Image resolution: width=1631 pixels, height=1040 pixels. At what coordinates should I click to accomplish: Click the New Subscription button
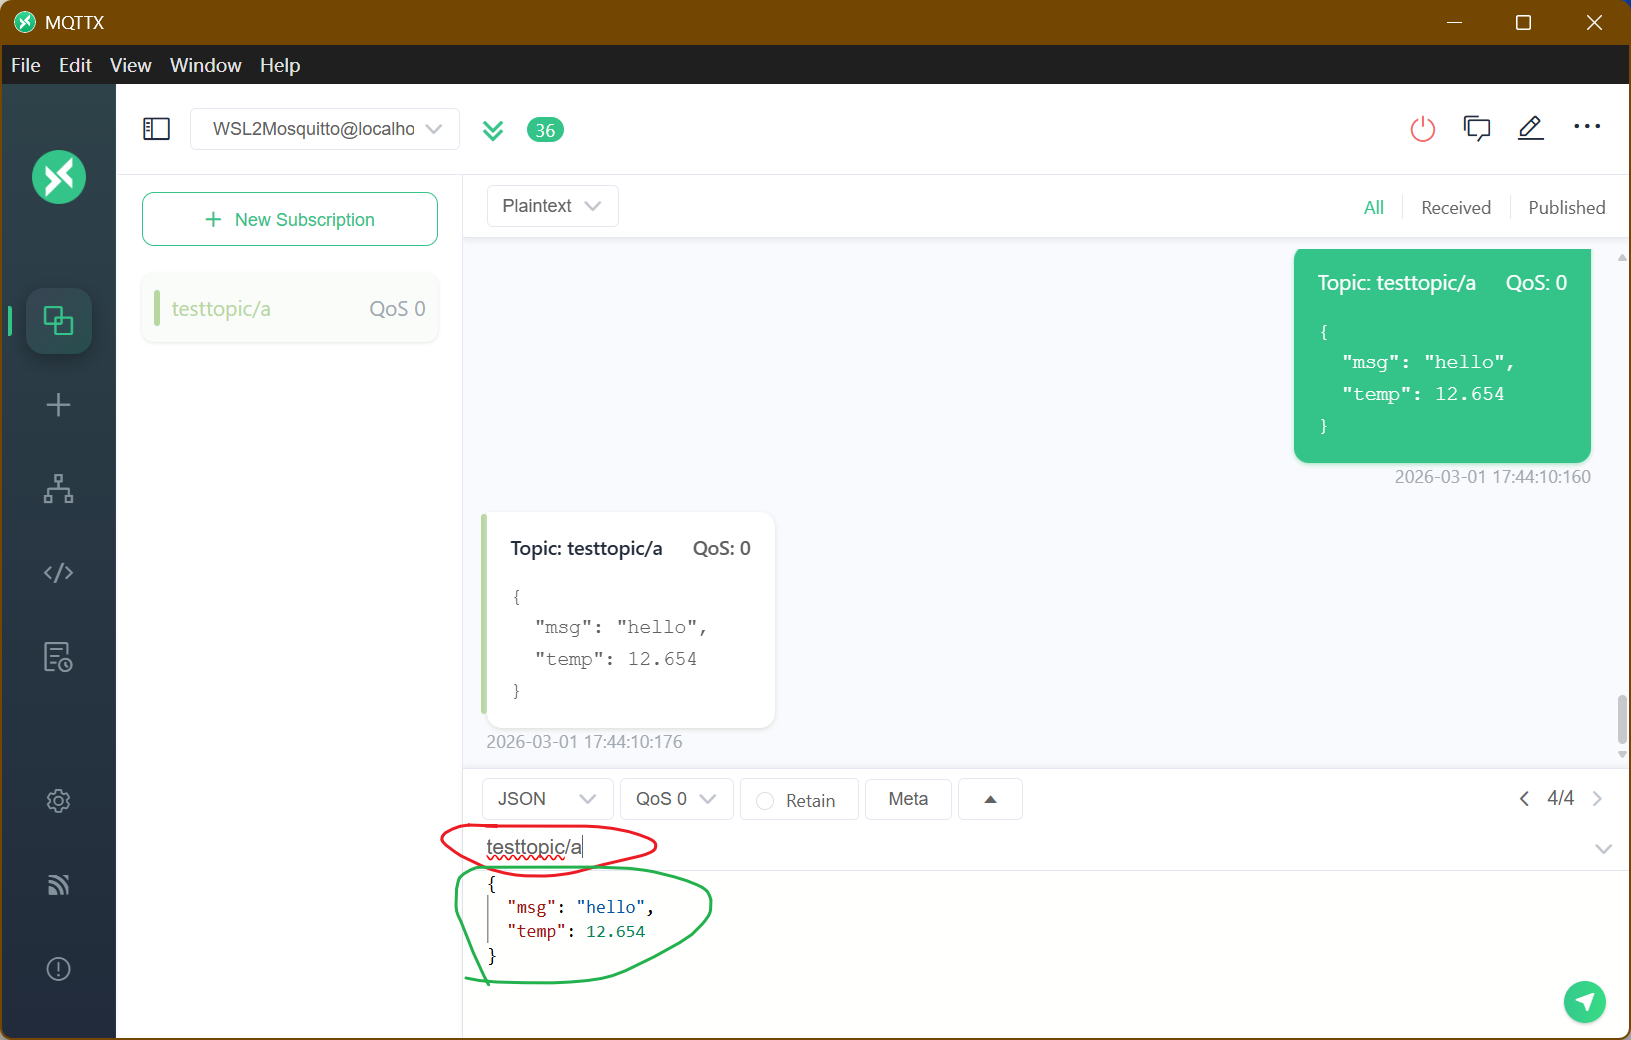tap(289, 219)
